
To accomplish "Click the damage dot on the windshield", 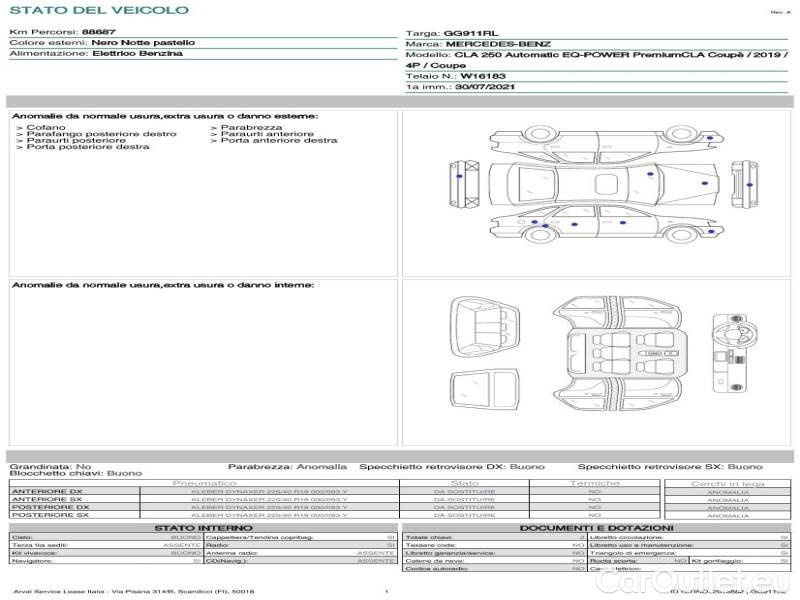I will click(651, 174).
